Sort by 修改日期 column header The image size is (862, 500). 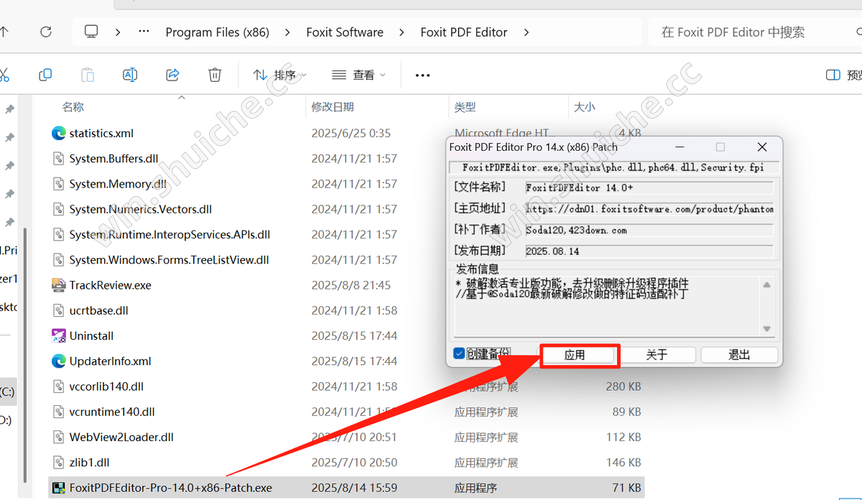[x=333, y=107]
